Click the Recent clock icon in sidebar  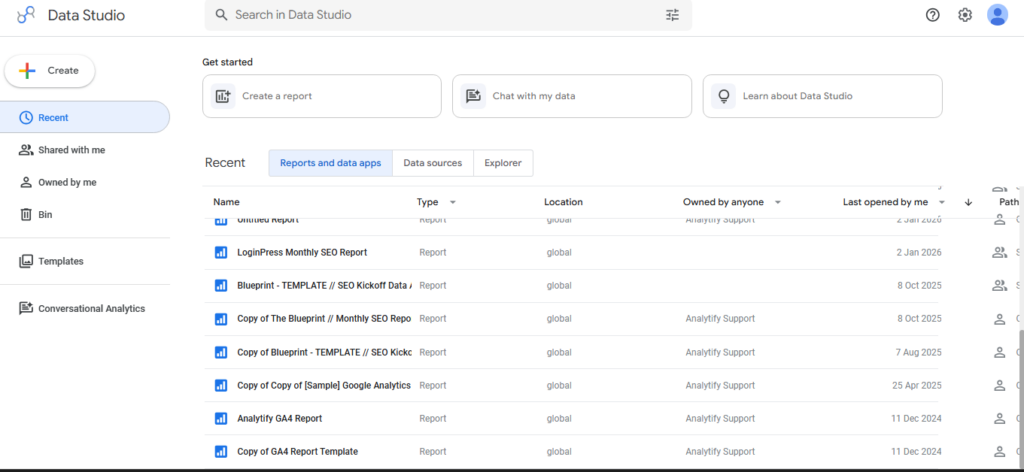pos(25,118)
